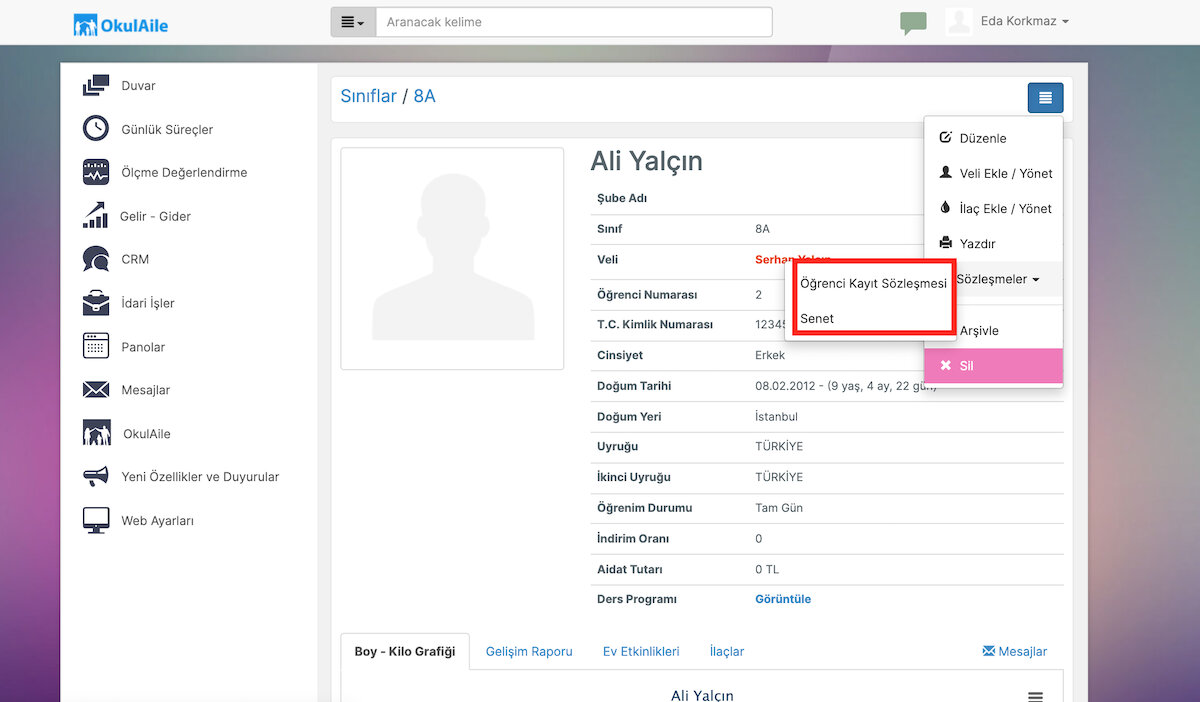Open the Ev Etkinlikleri tab

641,651
